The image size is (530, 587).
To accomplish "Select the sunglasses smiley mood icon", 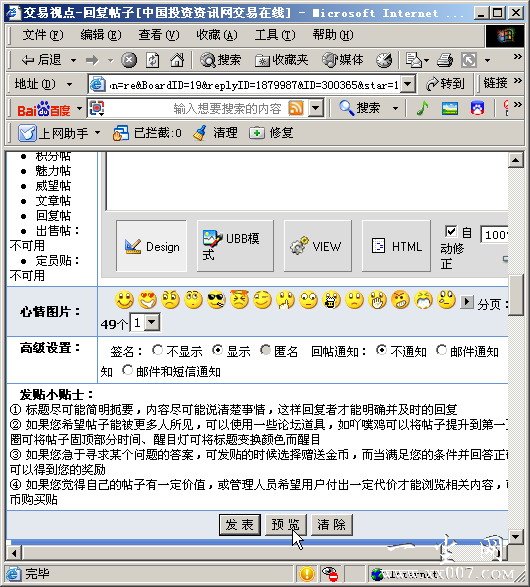I will 216,300.
